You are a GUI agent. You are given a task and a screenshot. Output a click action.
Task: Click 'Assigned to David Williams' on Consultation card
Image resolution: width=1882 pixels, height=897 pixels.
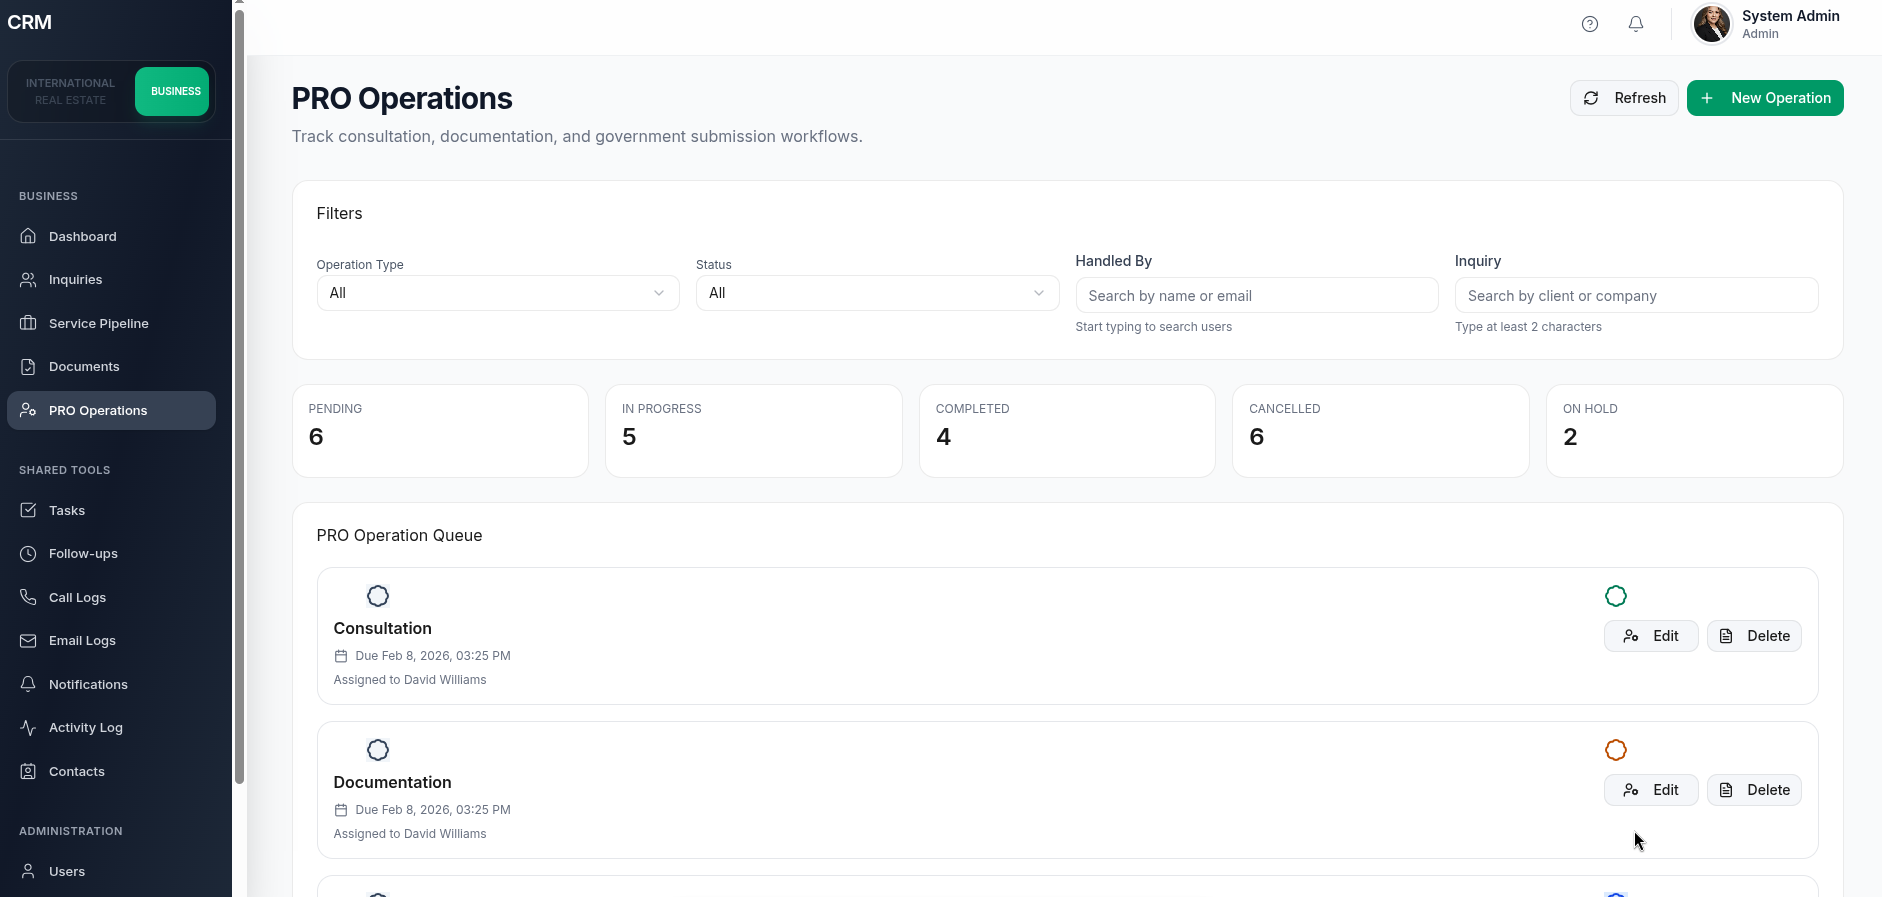(410, 680)
